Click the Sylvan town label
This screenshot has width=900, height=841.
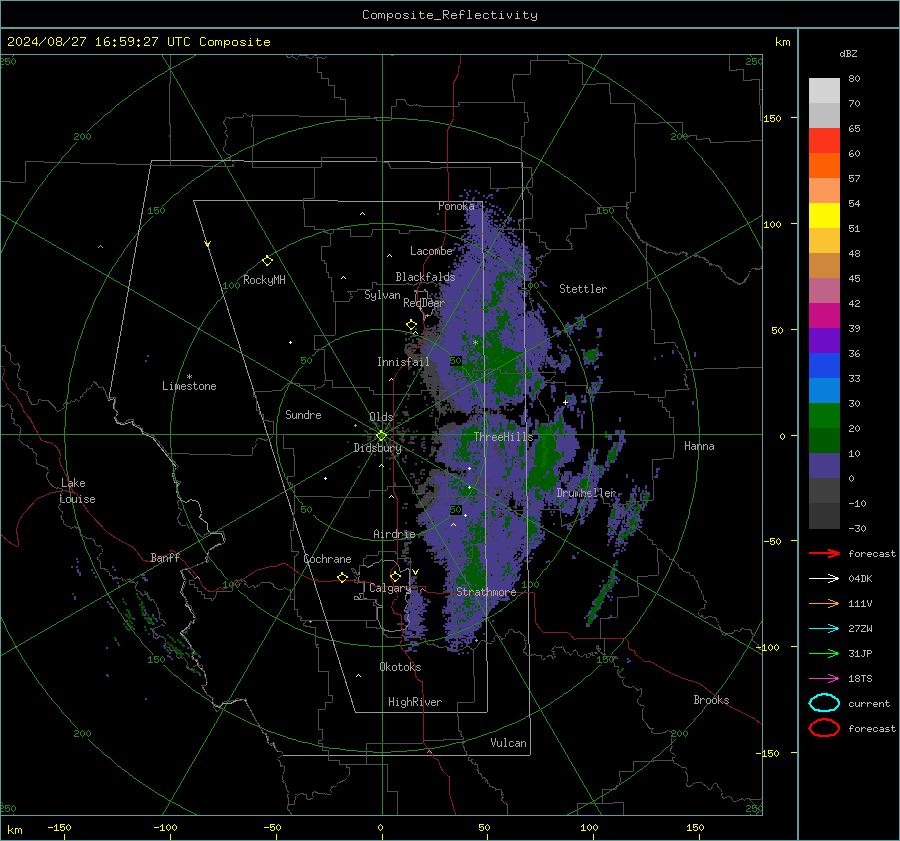tap(382, 295)
